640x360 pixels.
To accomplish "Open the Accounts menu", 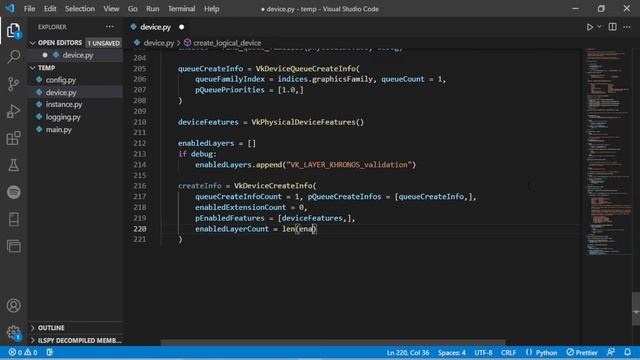I will (13, 305).
